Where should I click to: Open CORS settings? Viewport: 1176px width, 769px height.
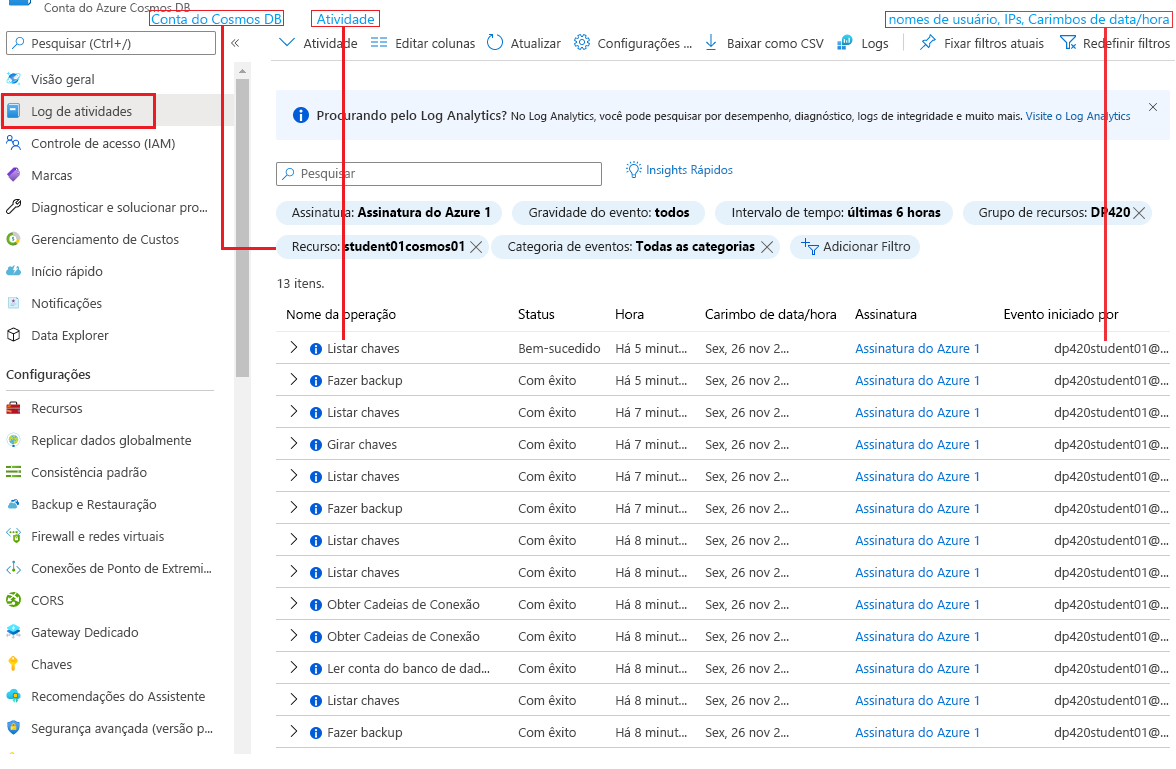47,600
